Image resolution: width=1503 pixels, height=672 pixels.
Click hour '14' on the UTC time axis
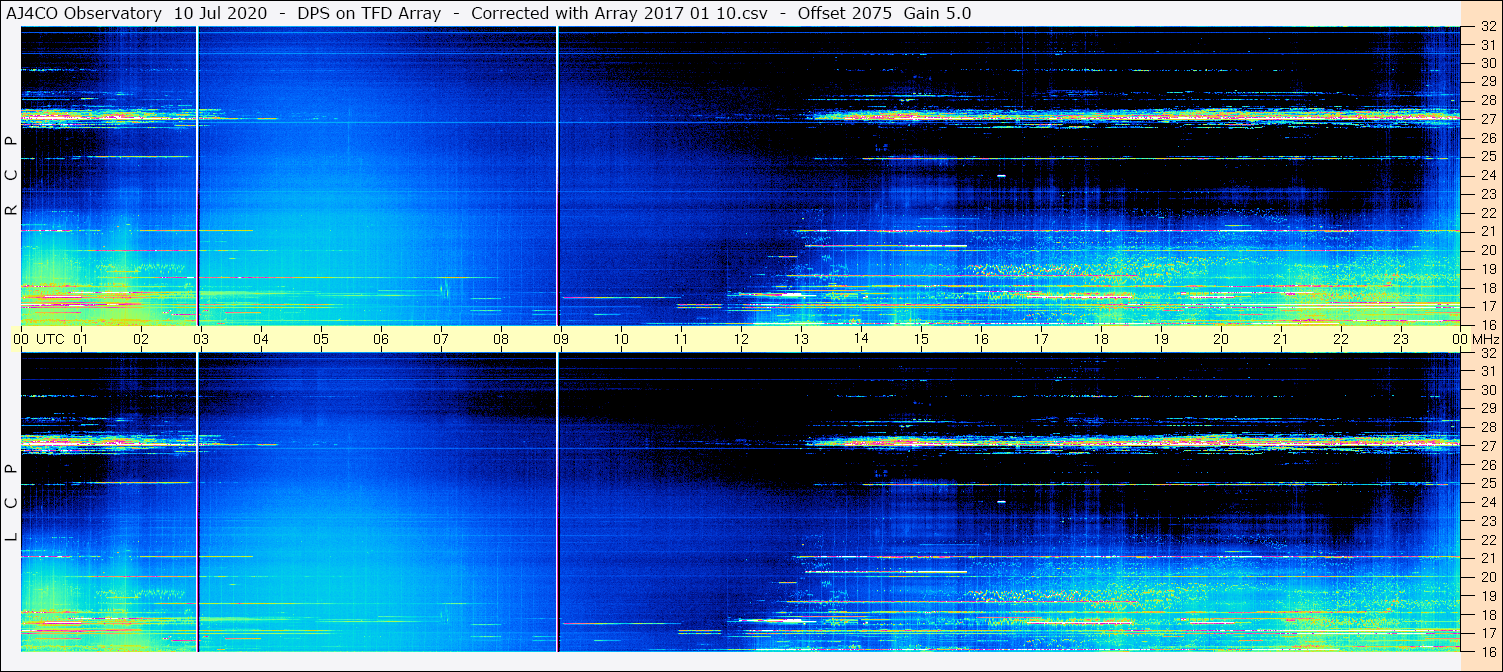pyautogui.click(x=861, y=339)
